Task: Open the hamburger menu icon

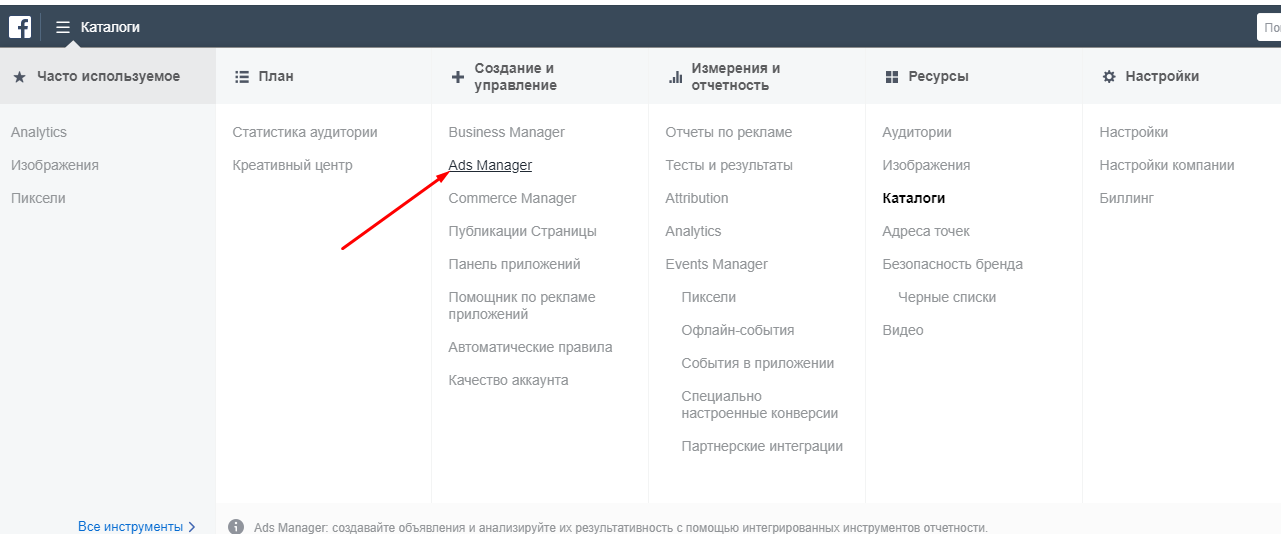Action: coord(63,27)
